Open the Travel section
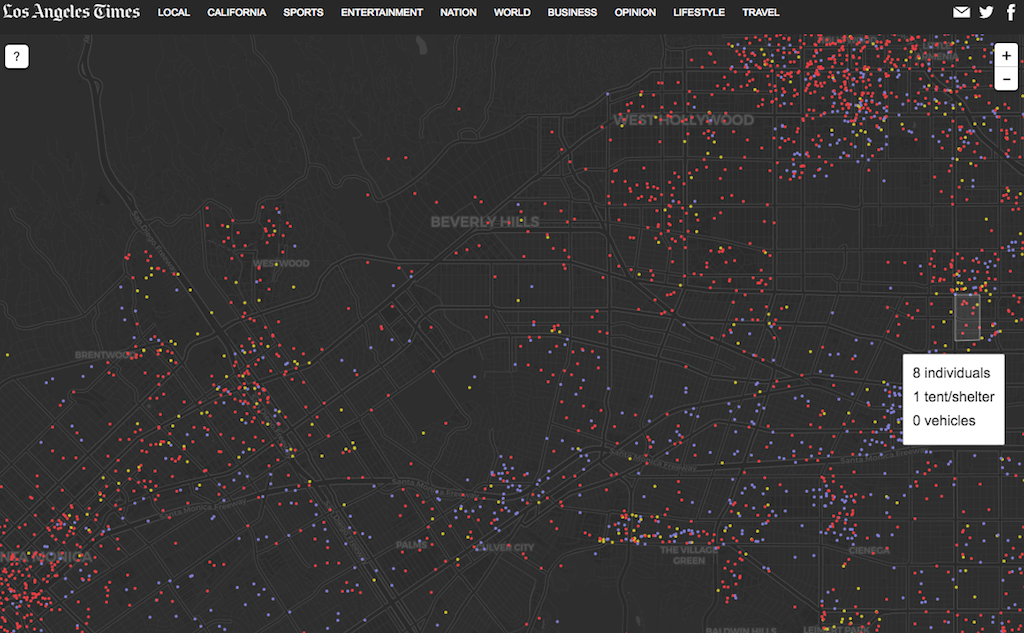This screenshot has width=1024, height=633. [x=761, y=13]
